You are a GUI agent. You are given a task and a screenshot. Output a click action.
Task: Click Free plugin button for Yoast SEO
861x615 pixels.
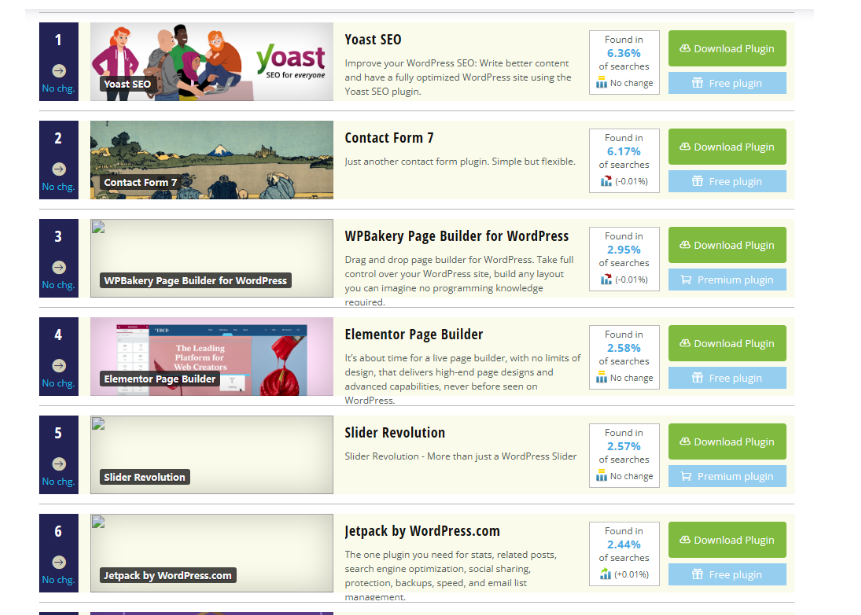727,83
